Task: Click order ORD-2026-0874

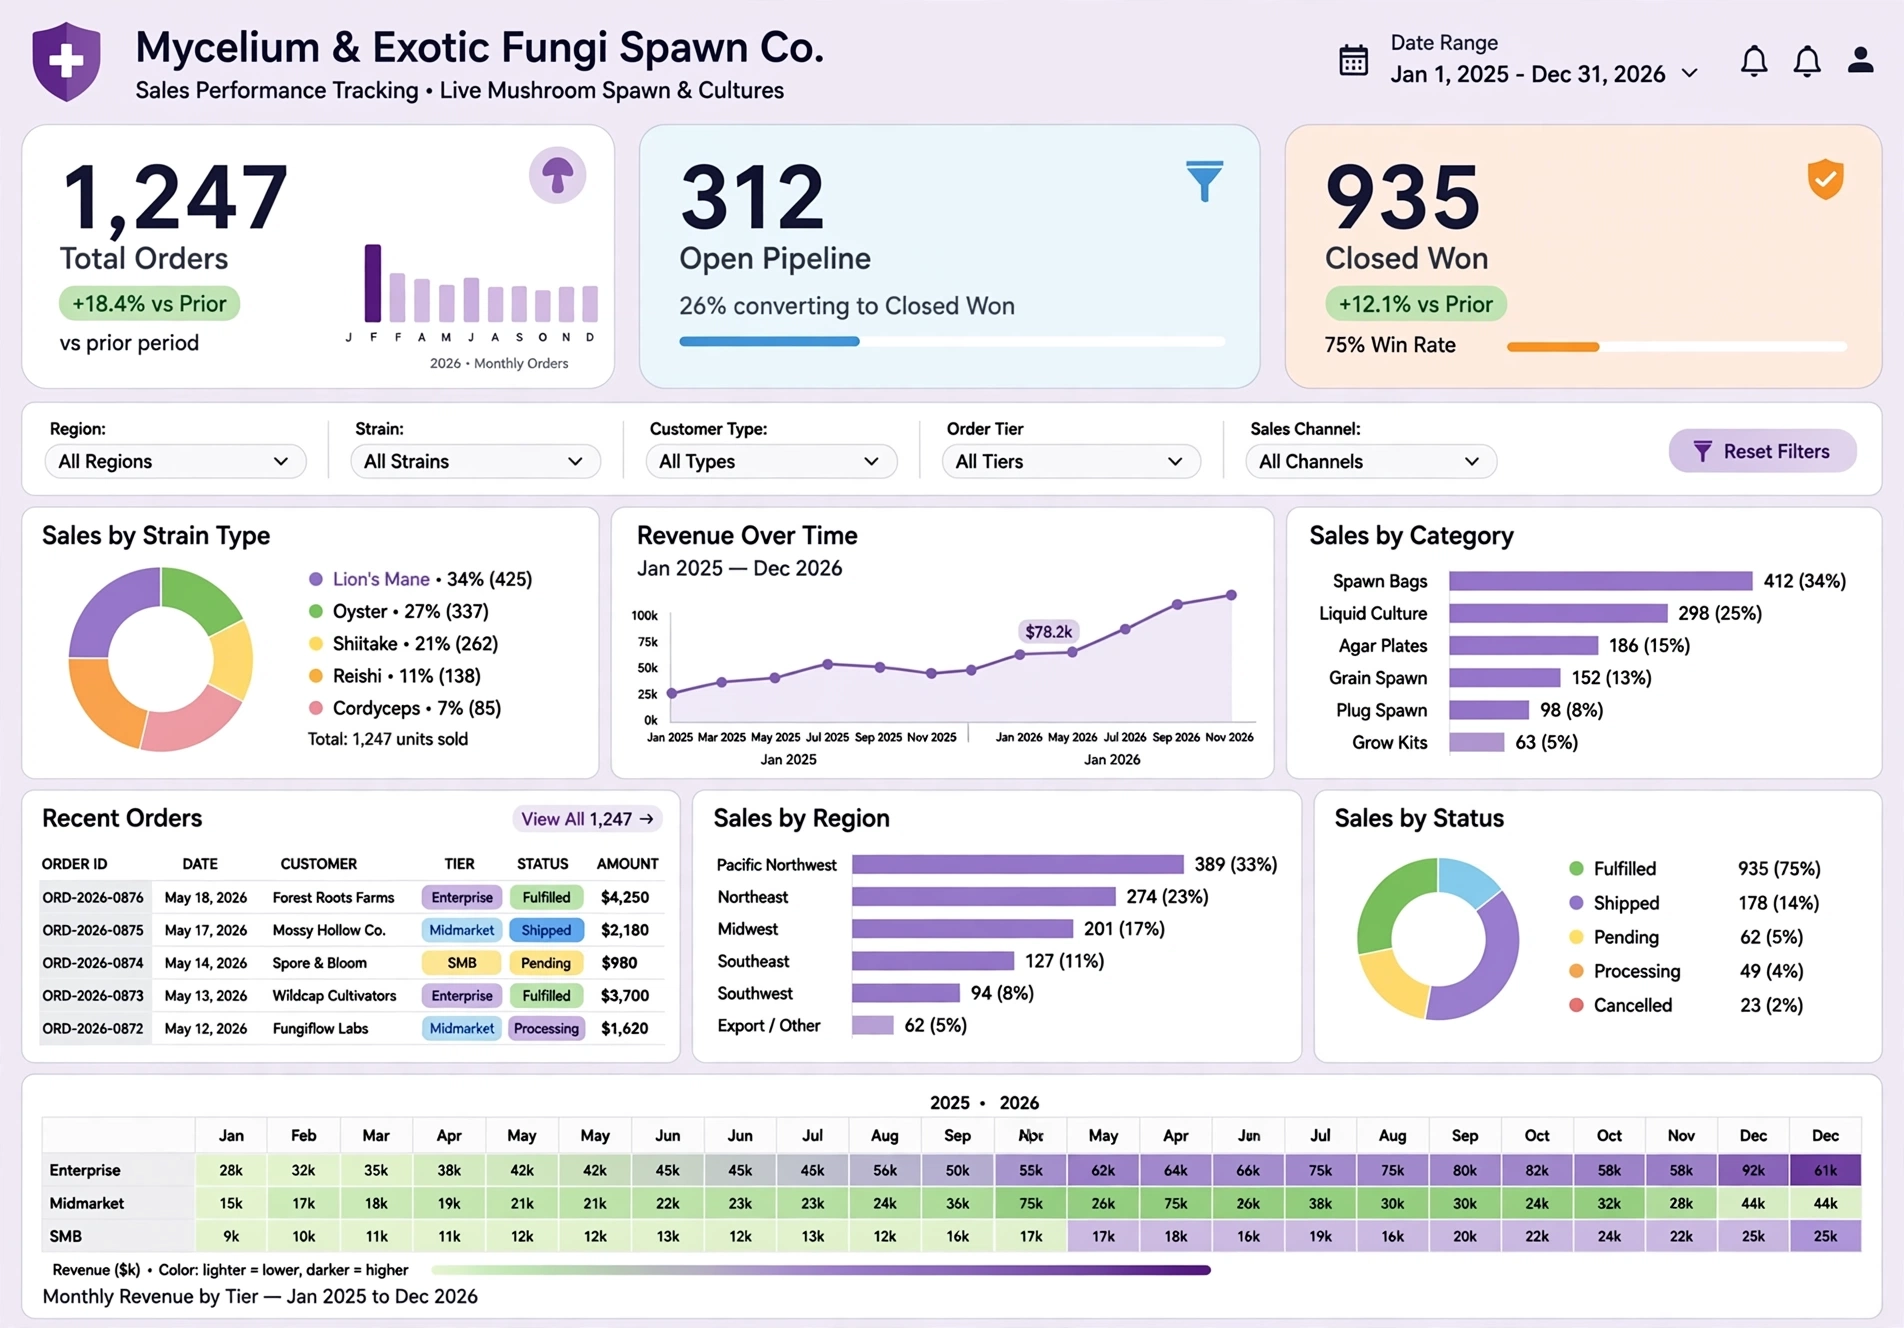Action: (x=93, y=963)
